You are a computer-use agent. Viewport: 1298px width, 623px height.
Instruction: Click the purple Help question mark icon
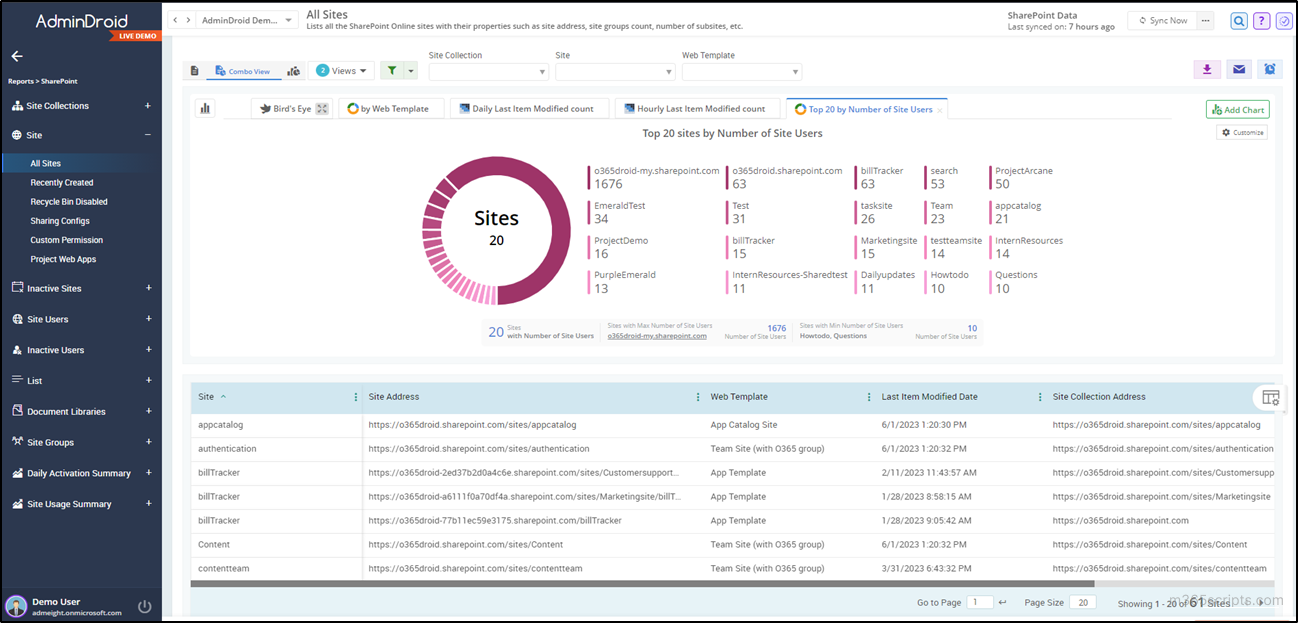(x=1261, y=20)
